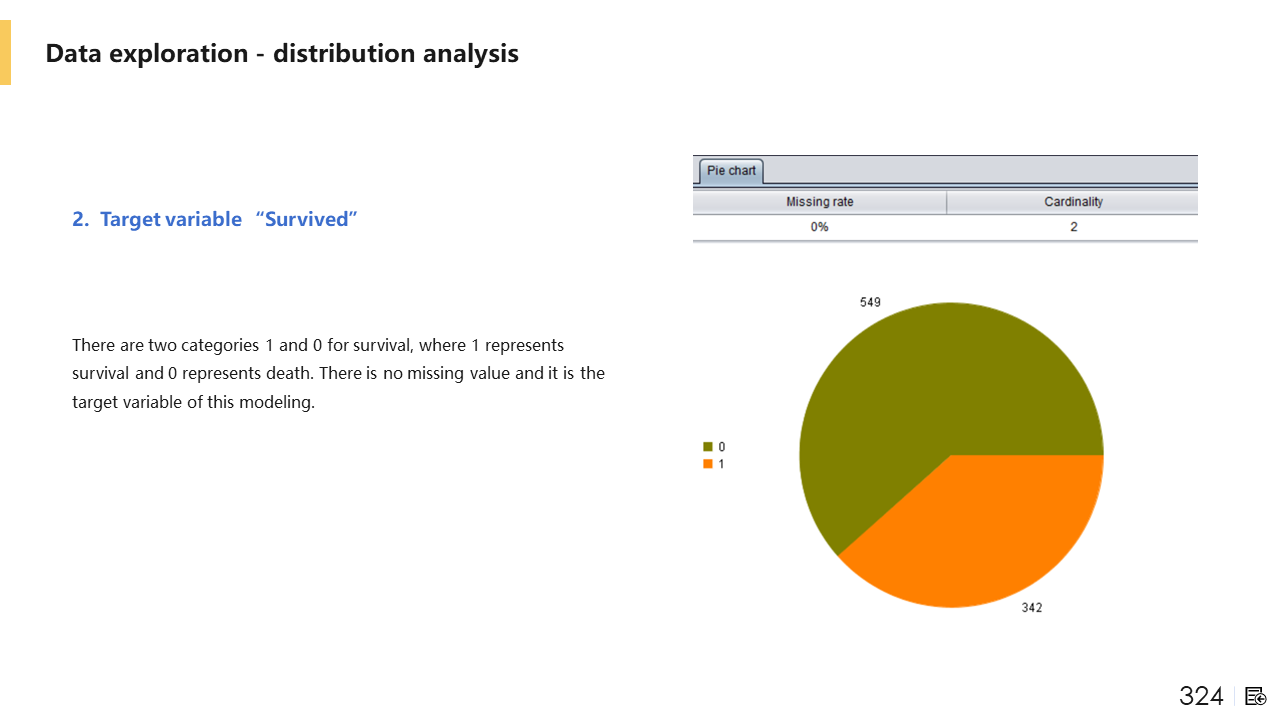Click the yellow accent bar beside the title
The width and height of the screenshot is (1280, 720).
click(5, 53)
